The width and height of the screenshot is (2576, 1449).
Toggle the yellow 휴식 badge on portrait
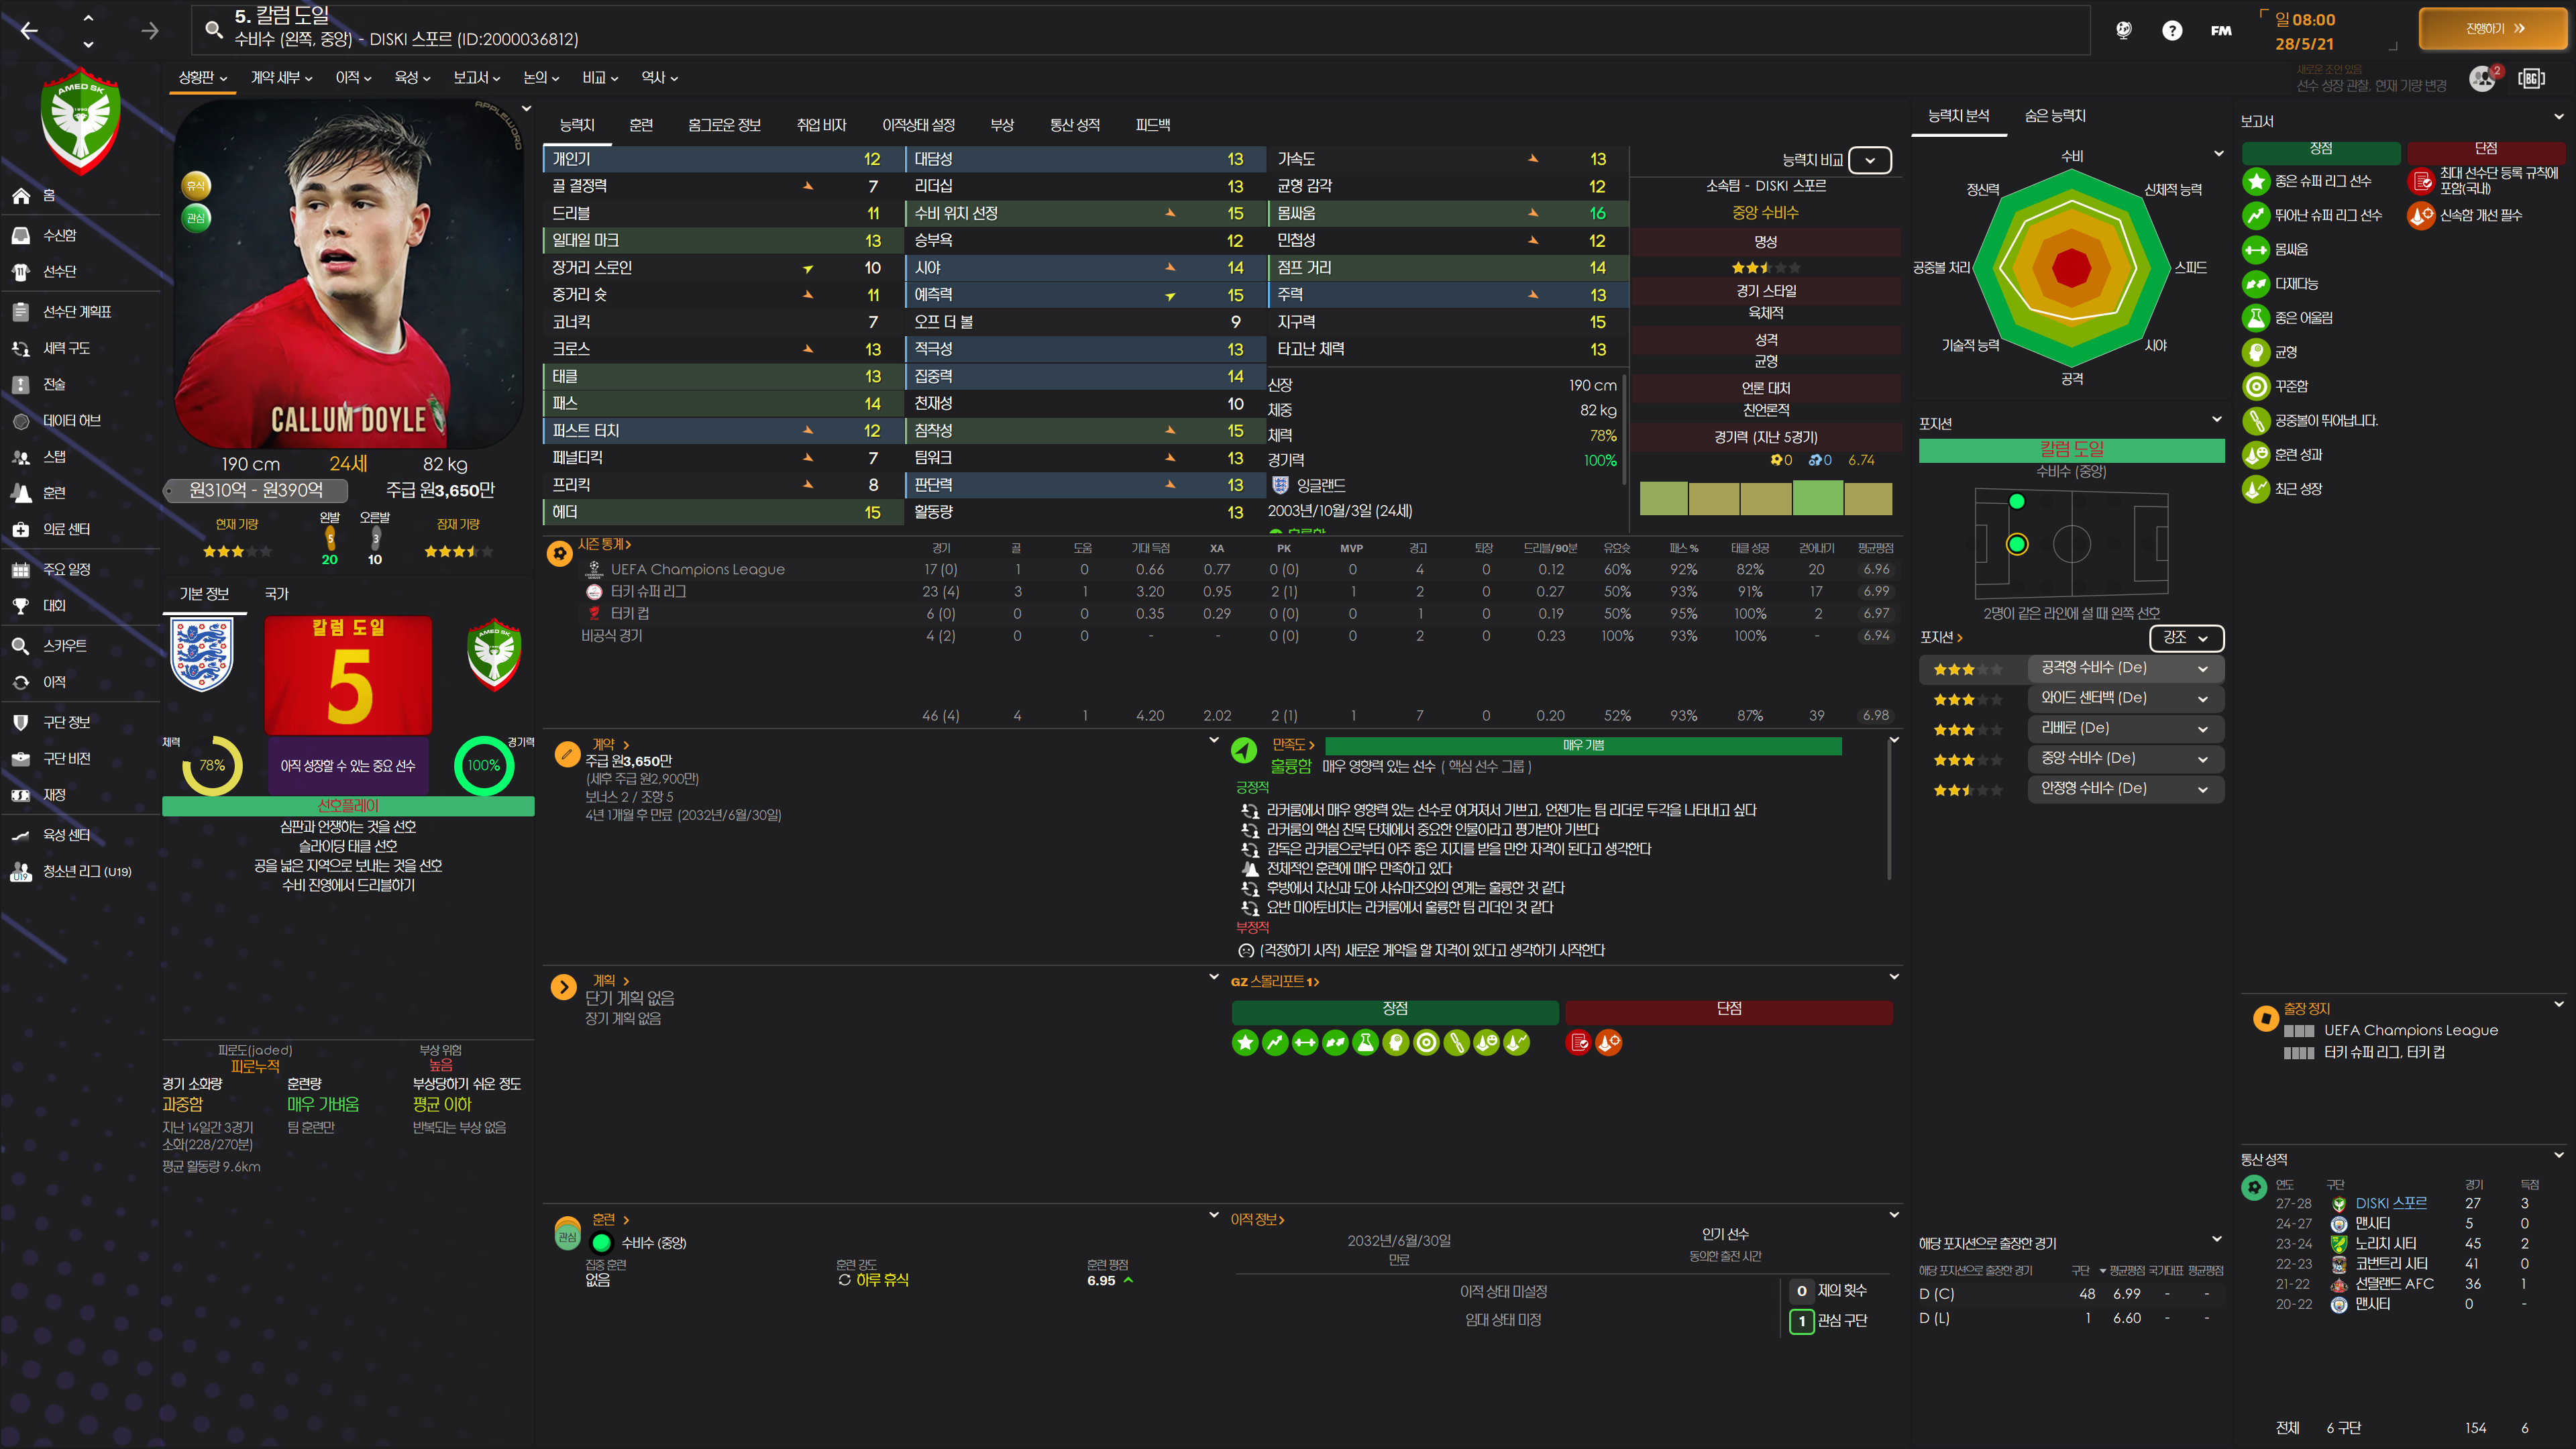(196, 185)
